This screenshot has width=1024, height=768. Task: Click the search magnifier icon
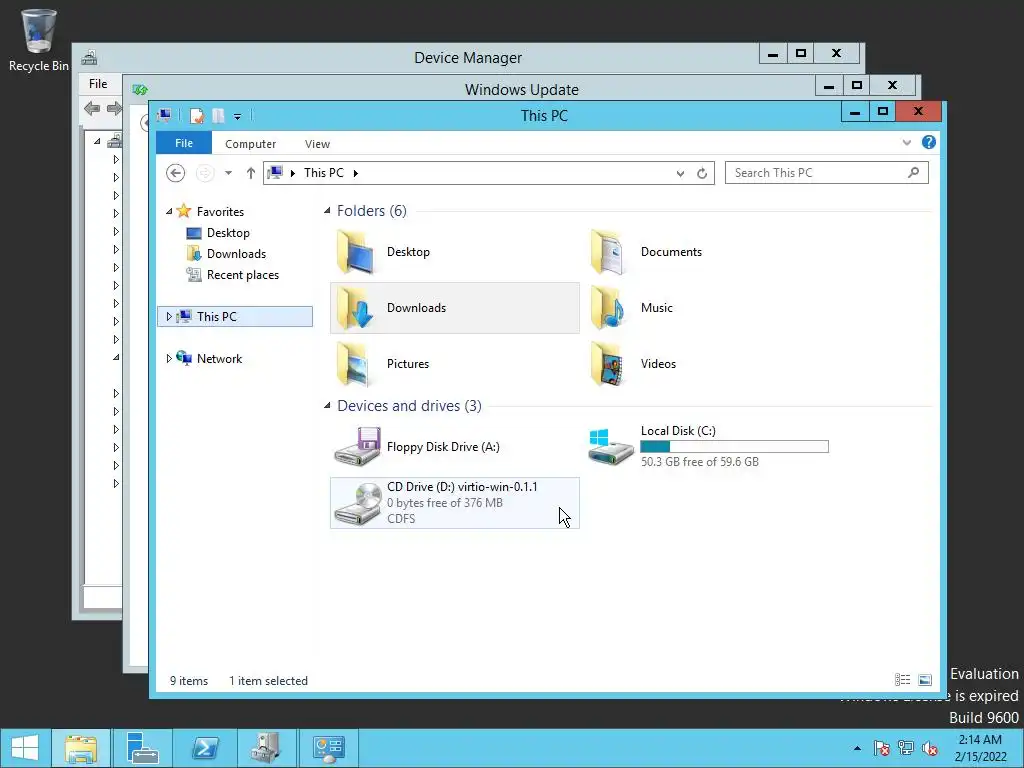tap(914, 172)
